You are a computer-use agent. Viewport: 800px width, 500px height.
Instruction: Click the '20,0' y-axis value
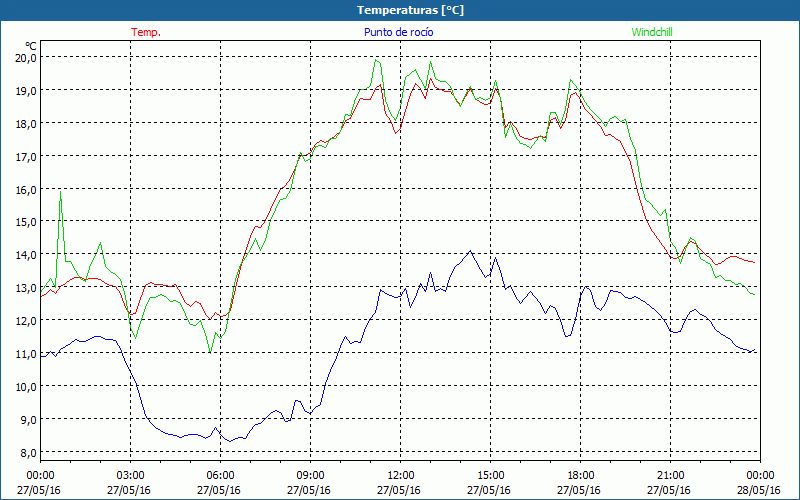point(26,58)
